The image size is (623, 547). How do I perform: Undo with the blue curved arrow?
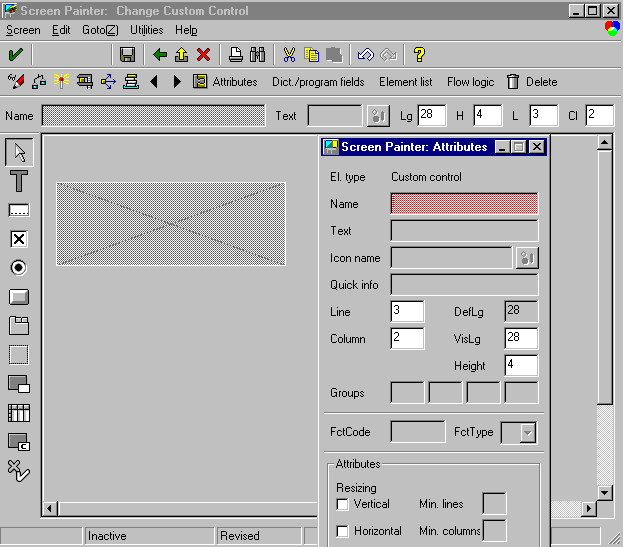pos(366,54)
